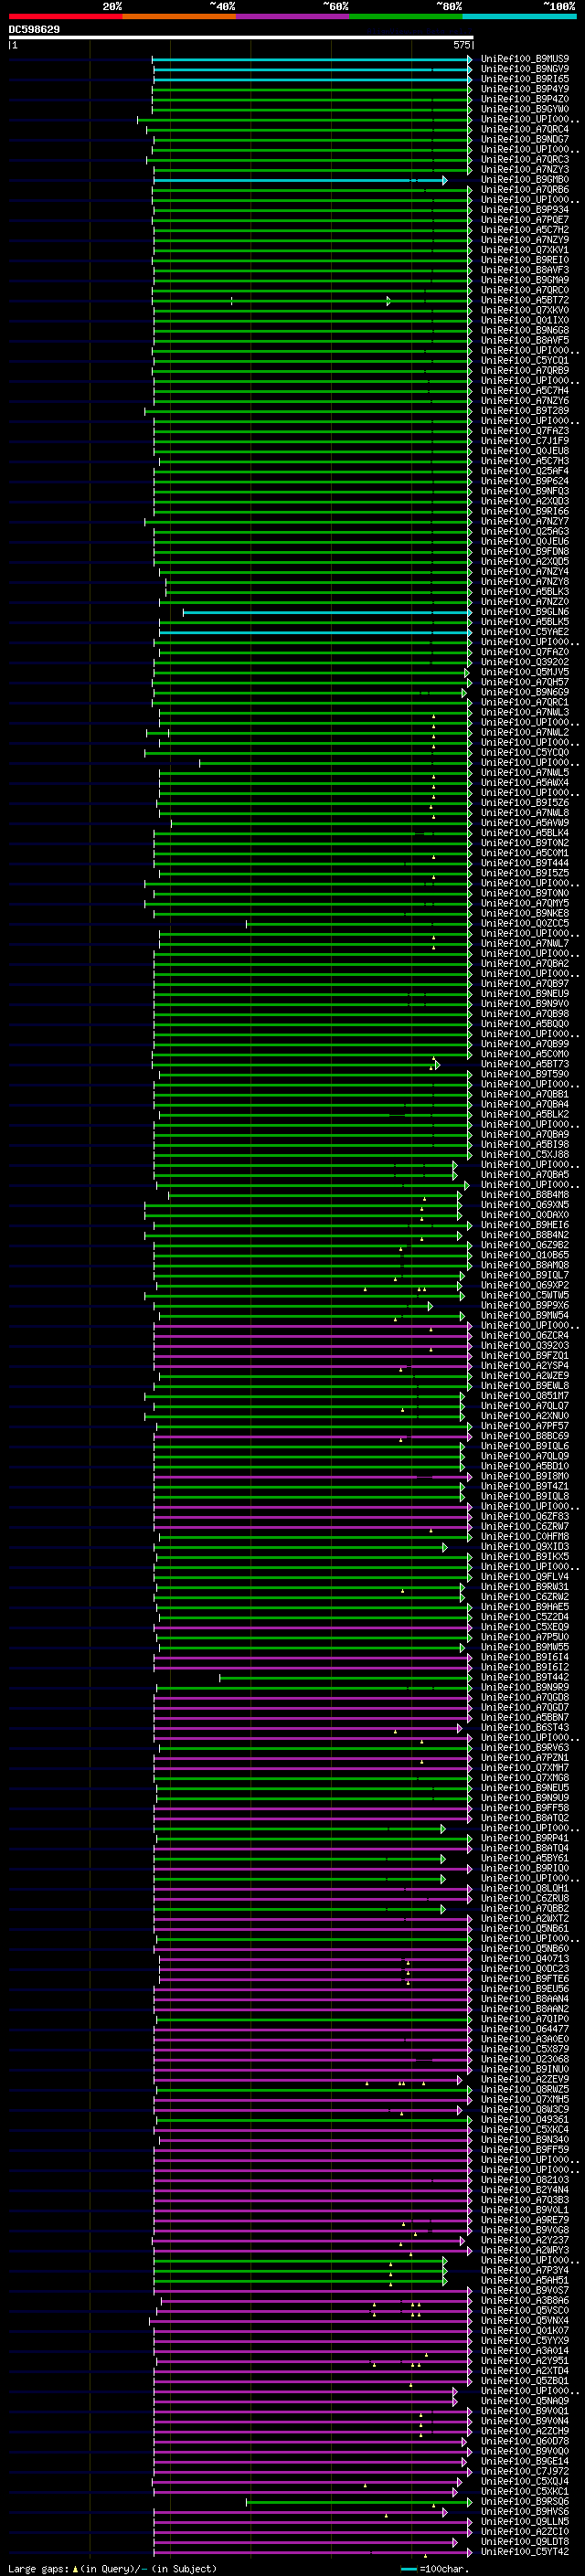585x2576 pixels.
Task: Open the UniRef100_A7NZY3 hit
Action: click(x=525, y=170)
